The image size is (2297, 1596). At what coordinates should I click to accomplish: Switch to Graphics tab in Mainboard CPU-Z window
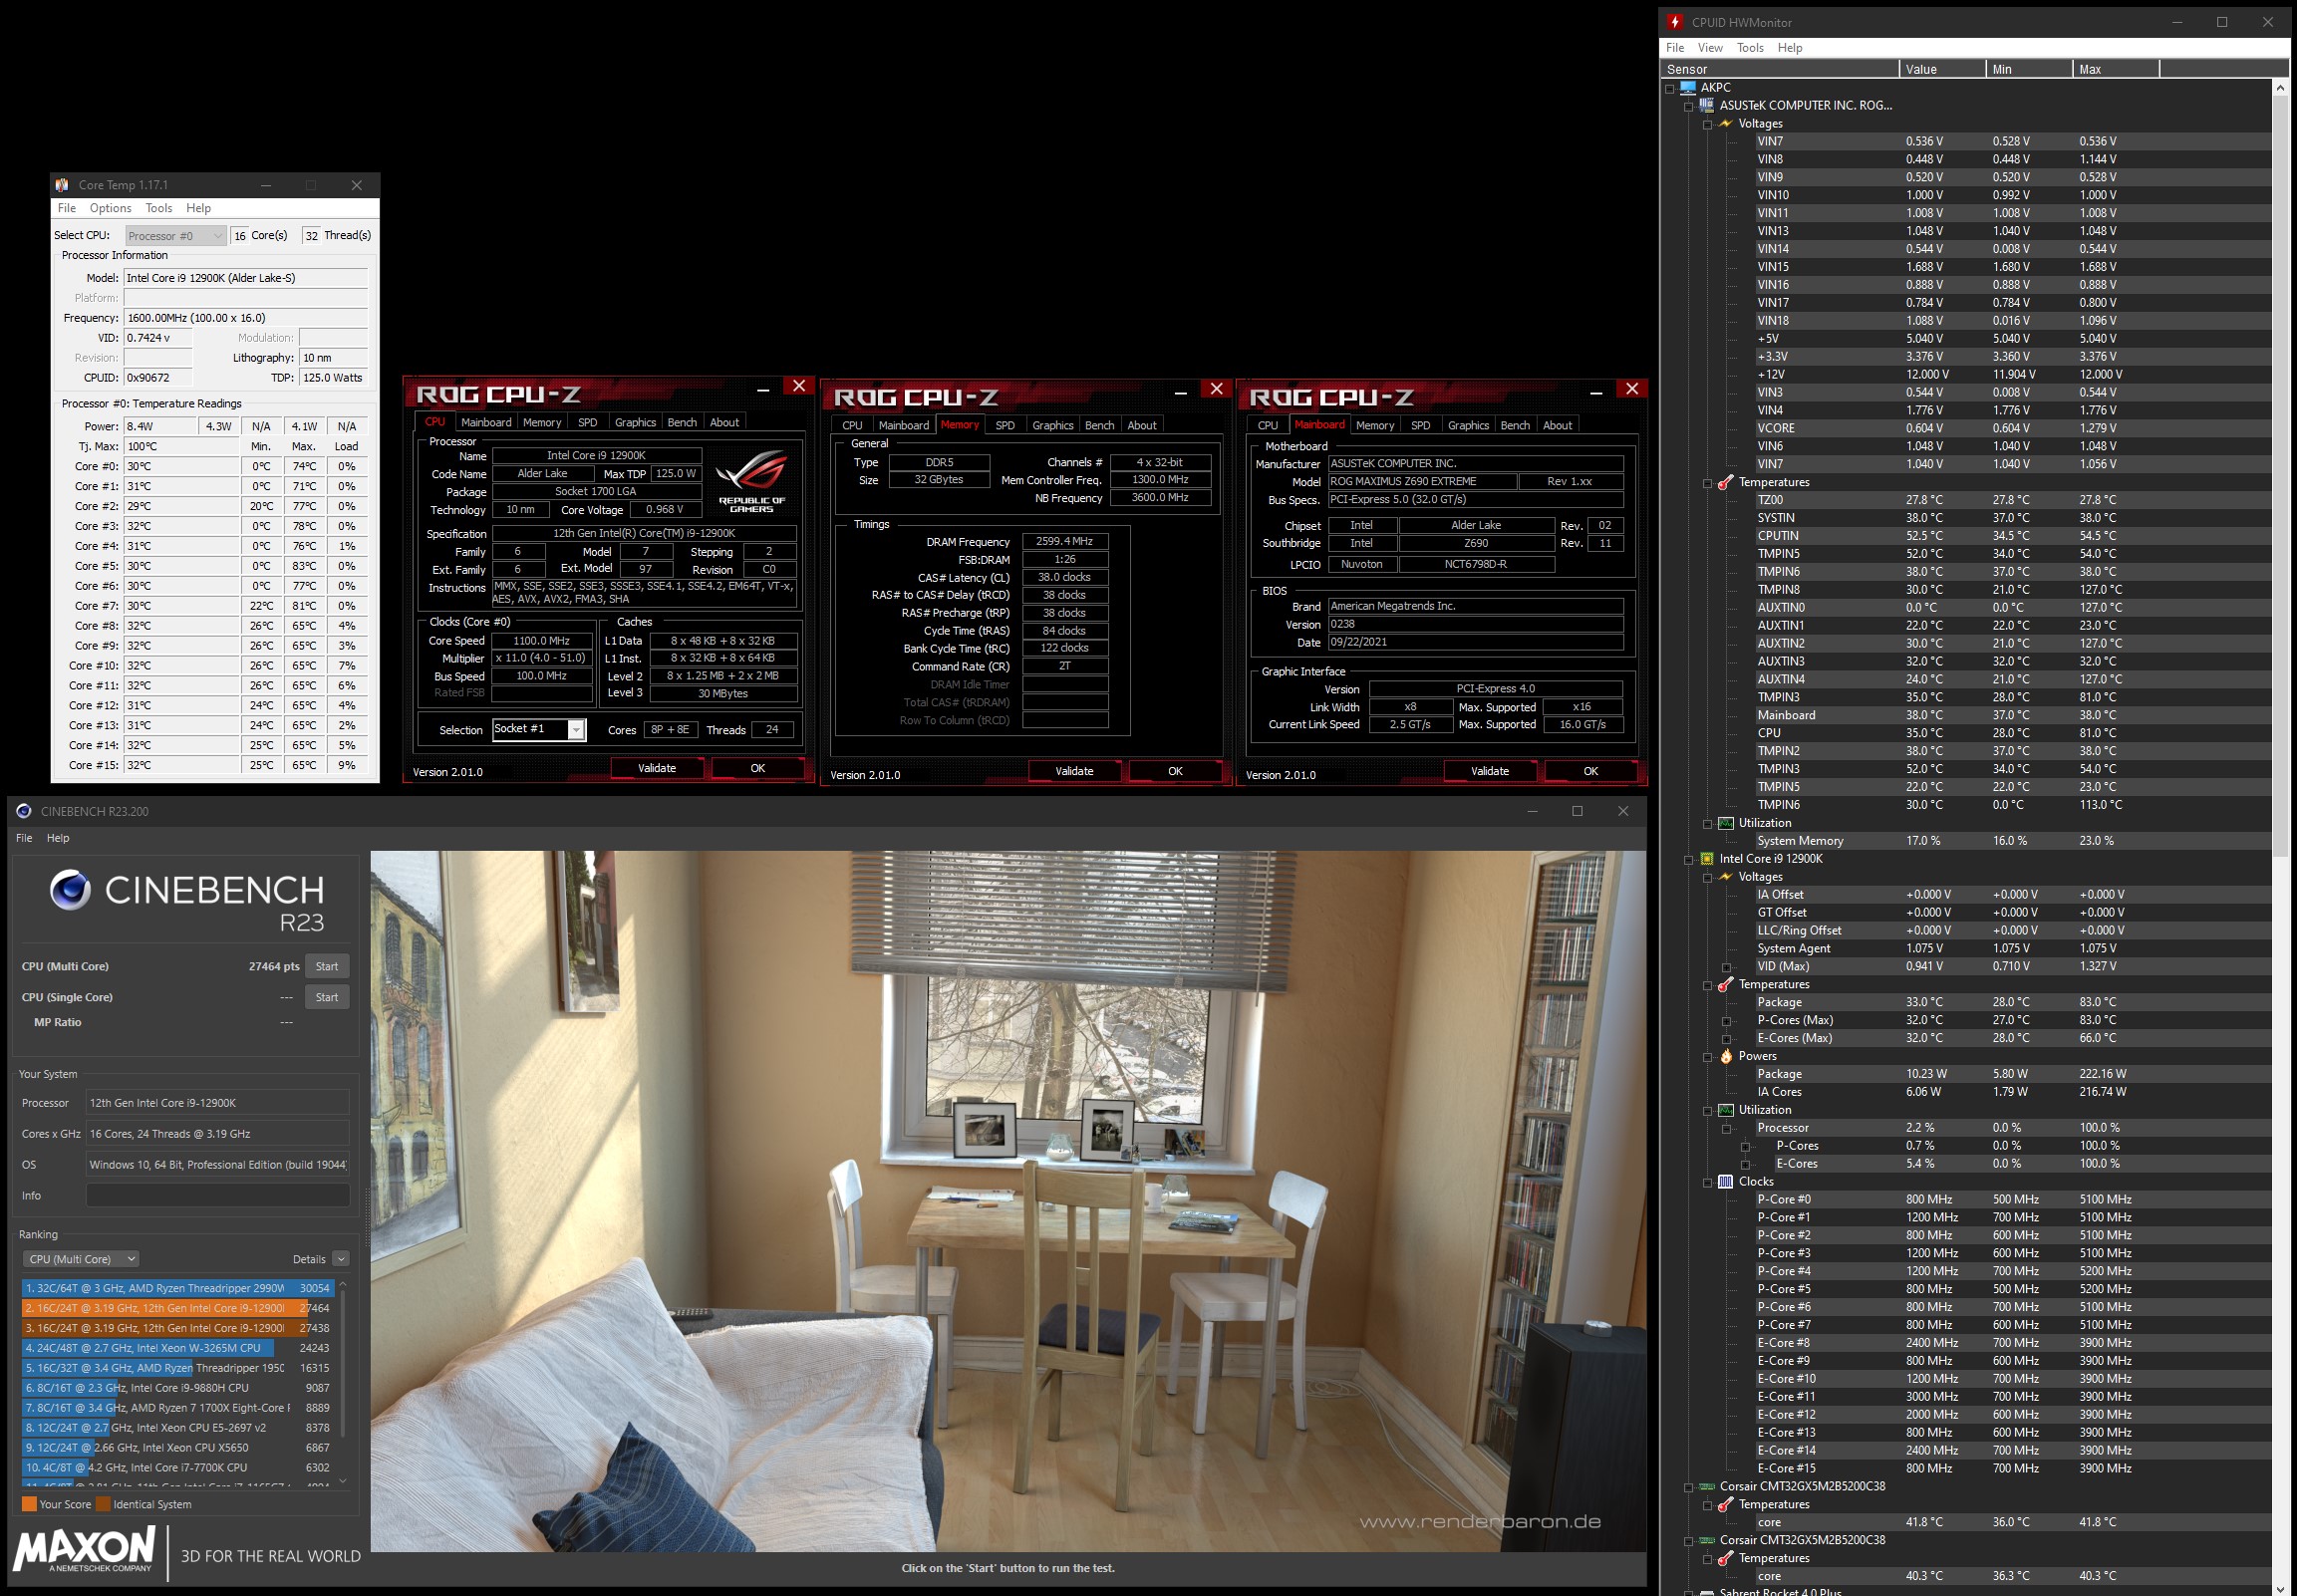click(x=1468, y=425)
